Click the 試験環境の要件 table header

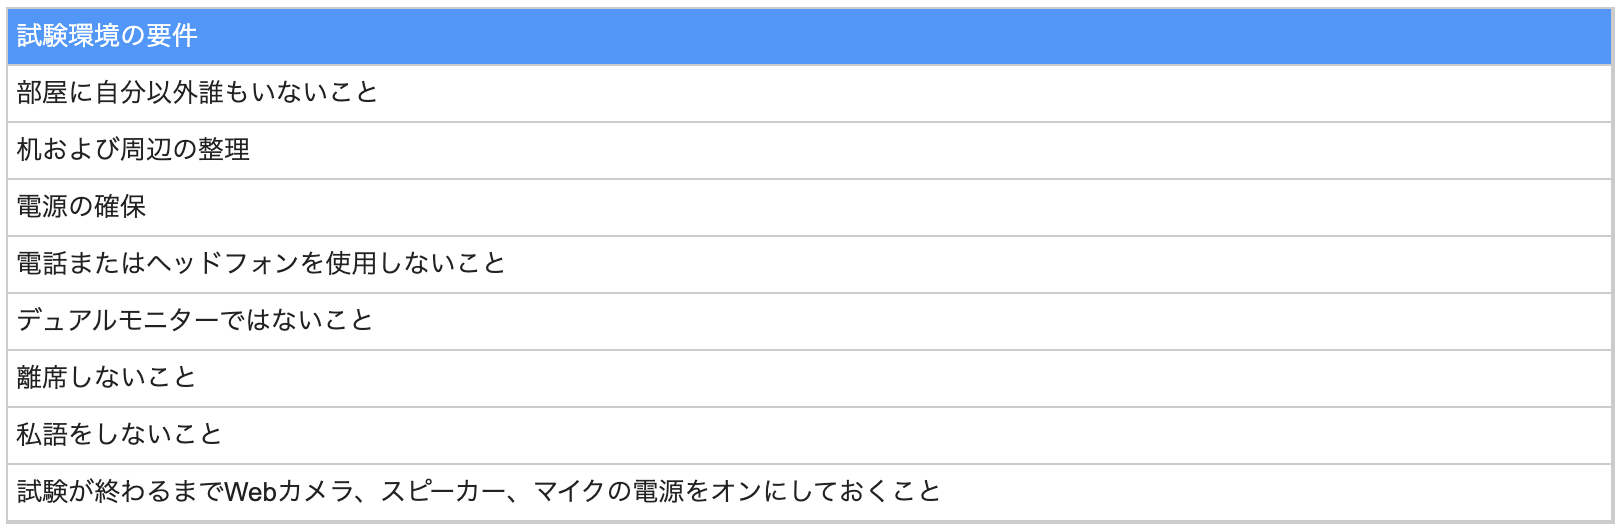[x=107, y=37]
